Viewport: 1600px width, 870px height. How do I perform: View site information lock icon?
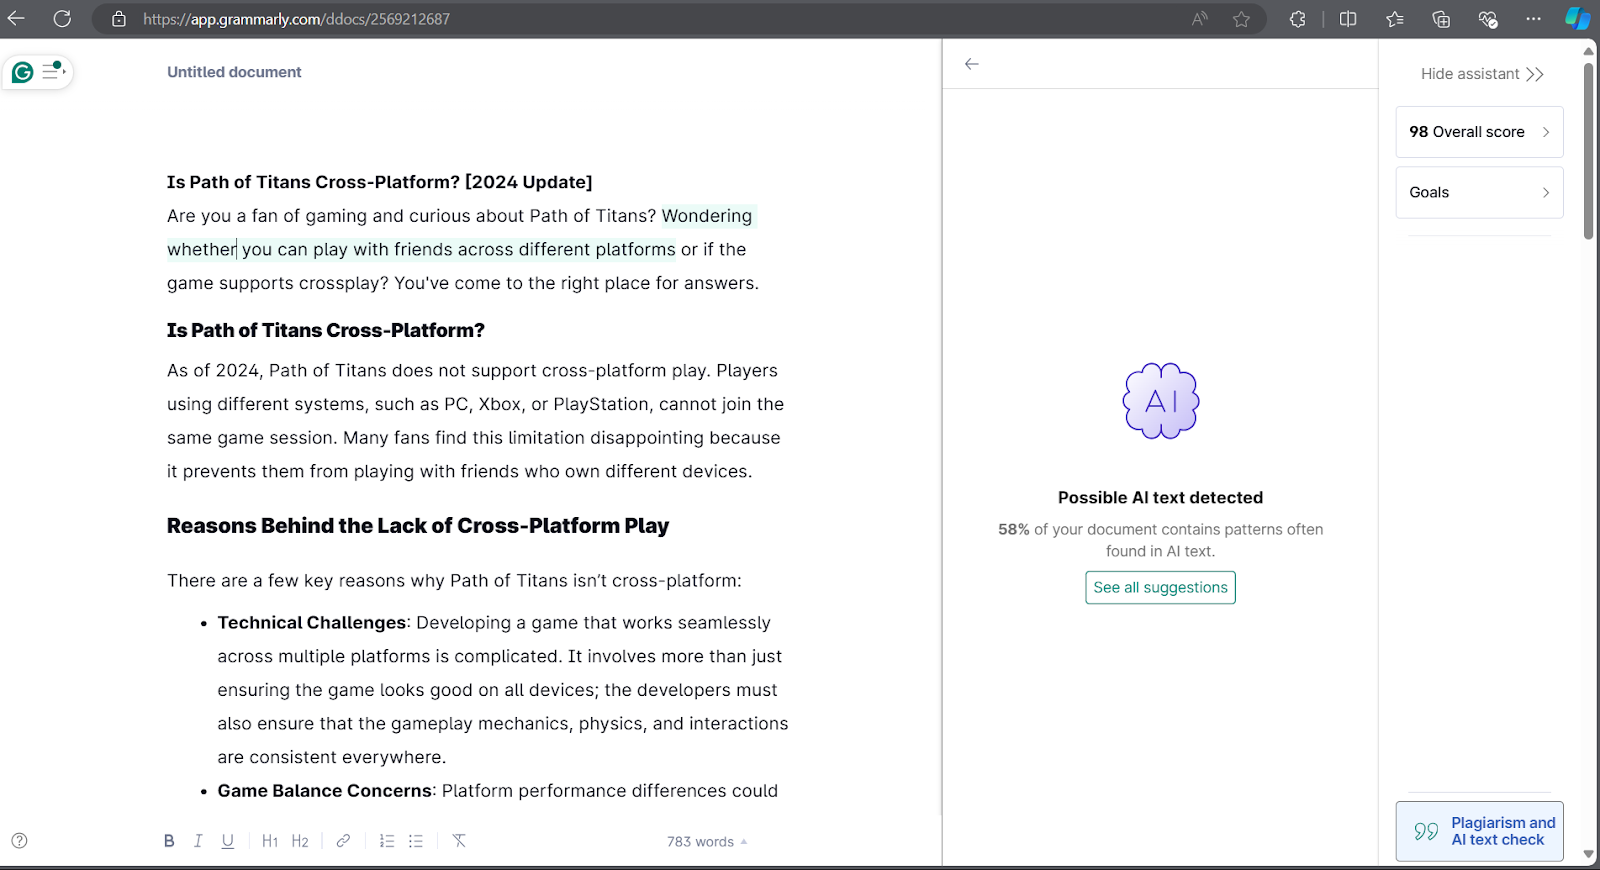[x=119, y=19]
